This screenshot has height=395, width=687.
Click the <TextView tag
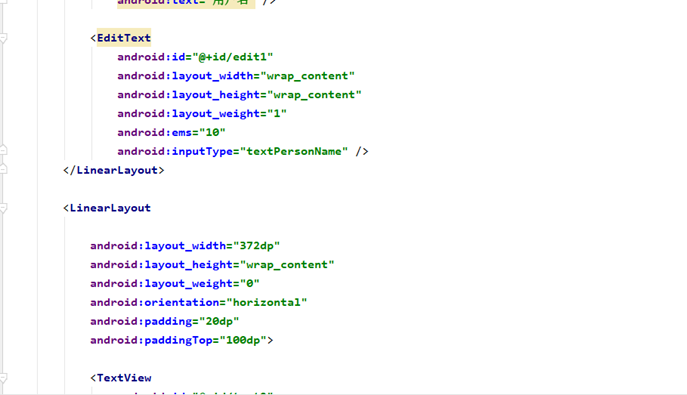(121, 378)
